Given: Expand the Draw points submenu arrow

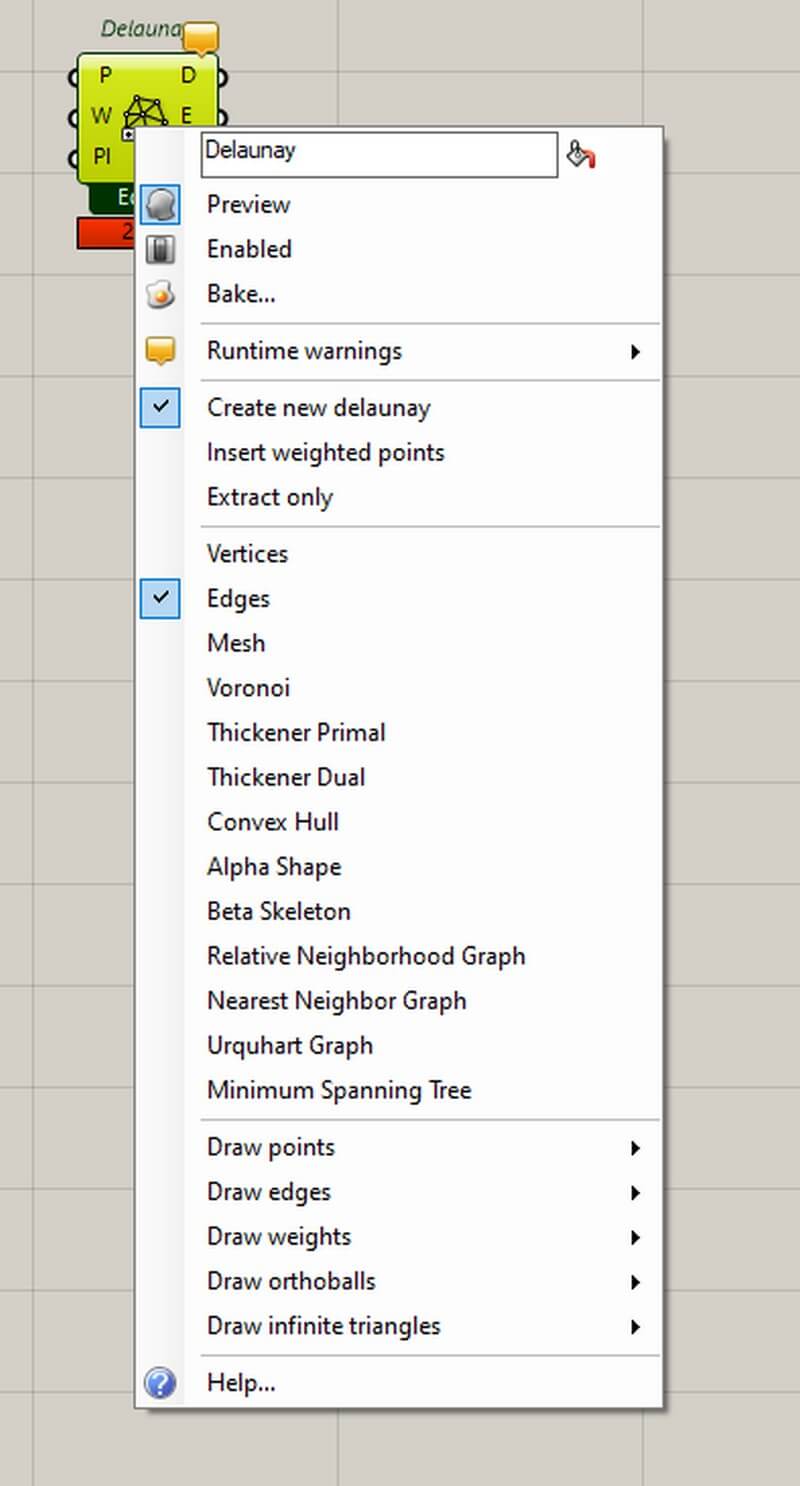Looking at the screenshot, I should coord(634,1148).
